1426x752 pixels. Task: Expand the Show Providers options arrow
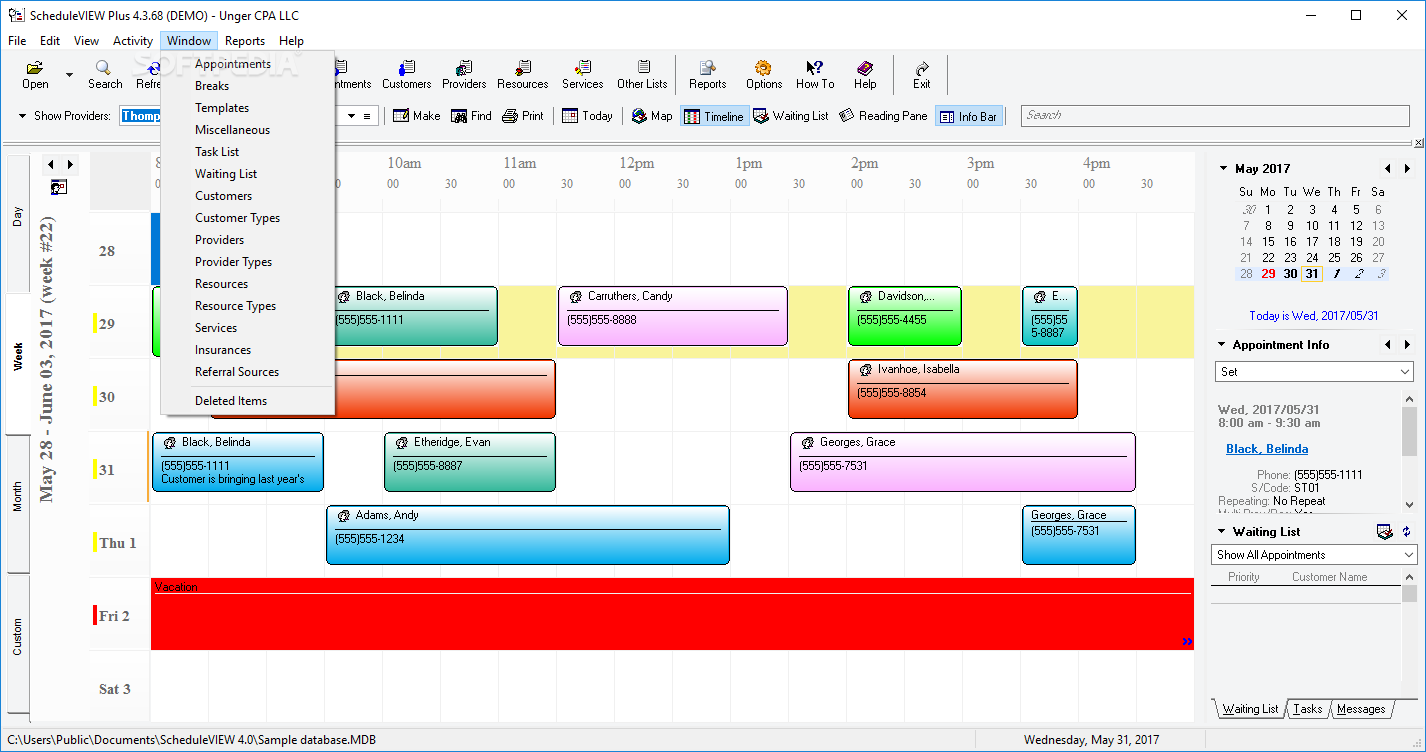[x=23, y=116]
